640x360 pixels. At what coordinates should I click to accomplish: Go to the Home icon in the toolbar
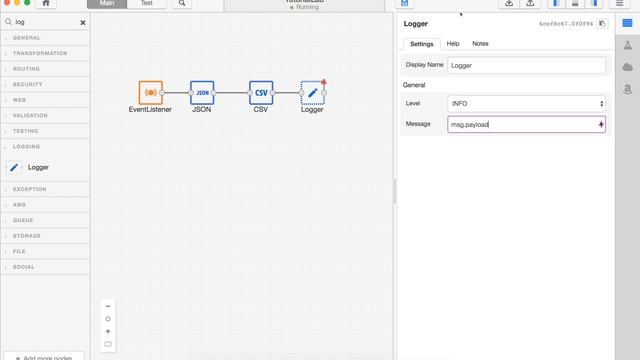pos(46,3)
